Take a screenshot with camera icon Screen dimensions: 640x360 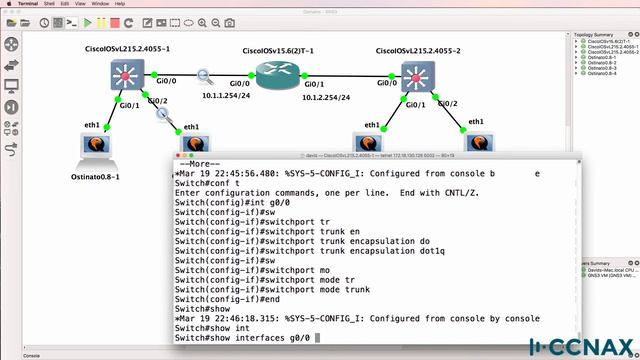coord(230,23)
